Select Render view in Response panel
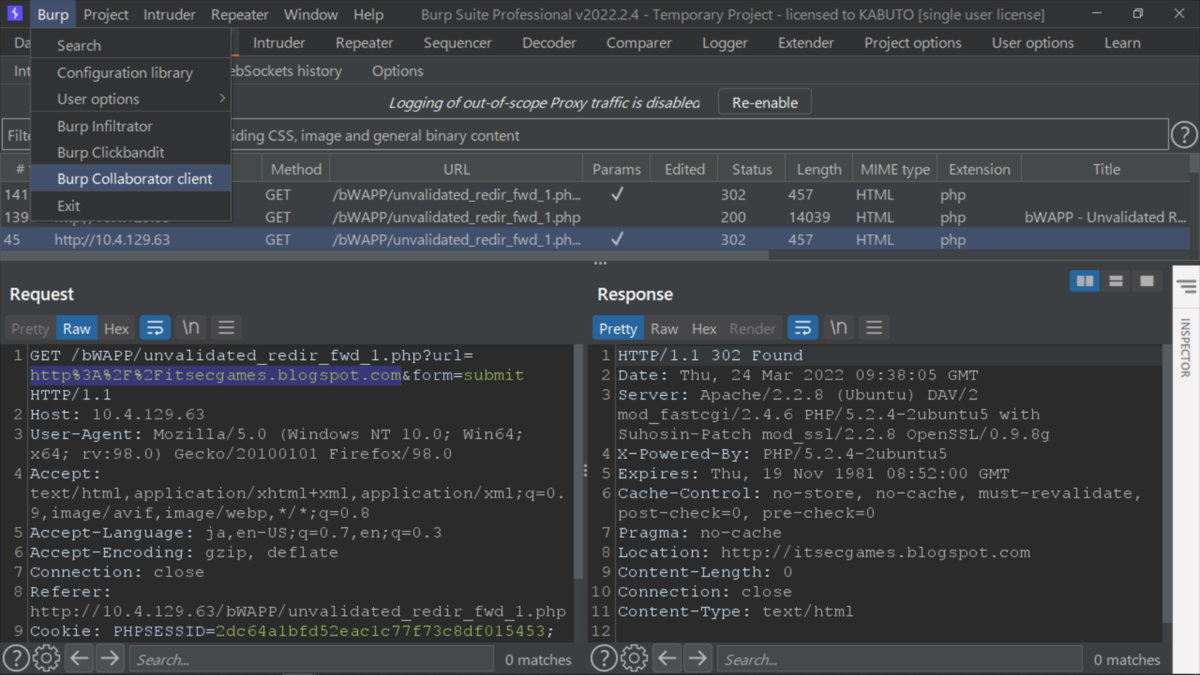 coord(753,328)
